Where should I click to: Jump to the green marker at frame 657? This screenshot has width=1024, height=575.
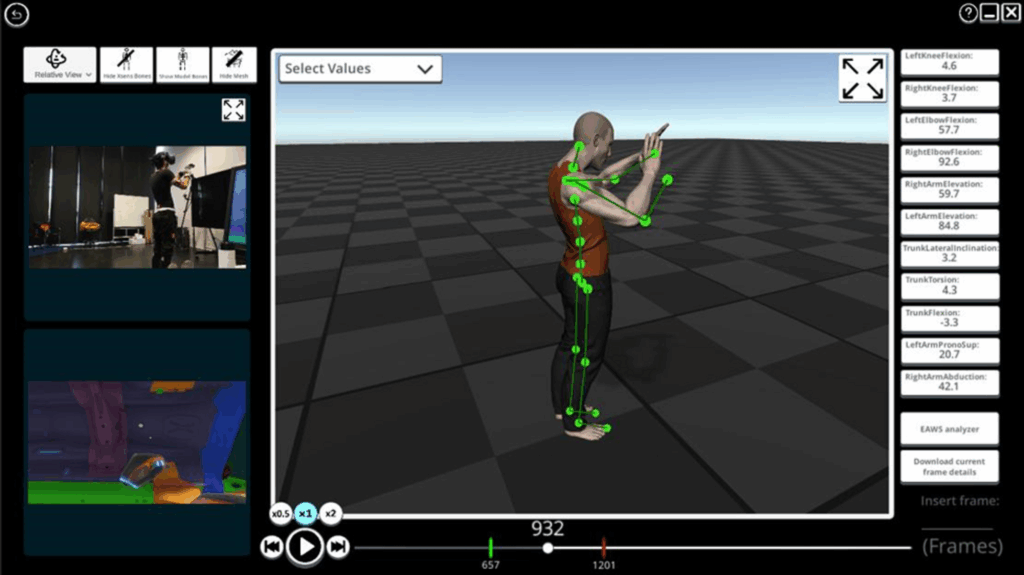(x=491, y=547)
